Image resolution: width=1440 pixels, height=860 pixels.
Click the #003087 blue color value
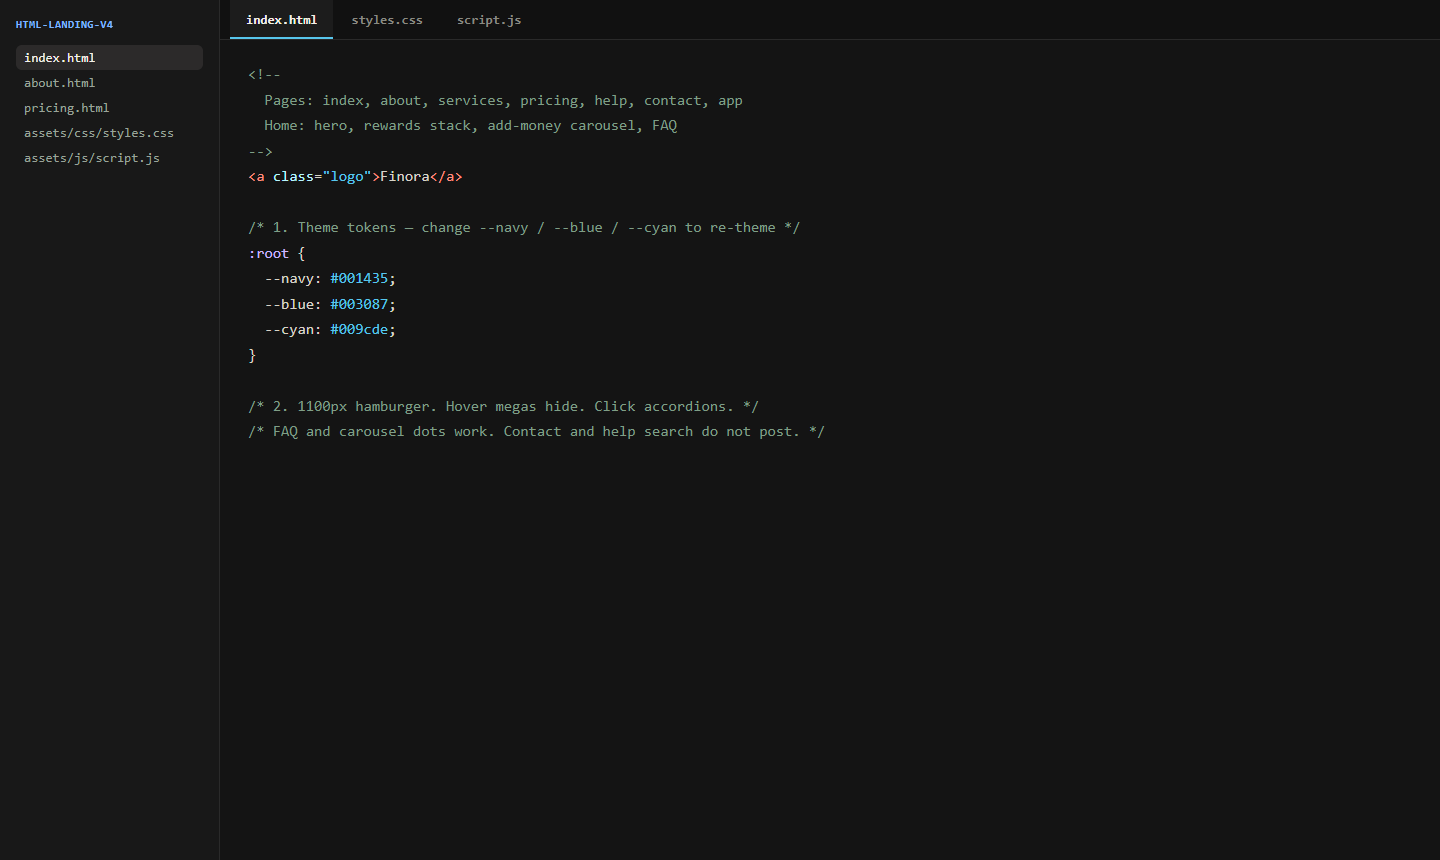point(359,304)
